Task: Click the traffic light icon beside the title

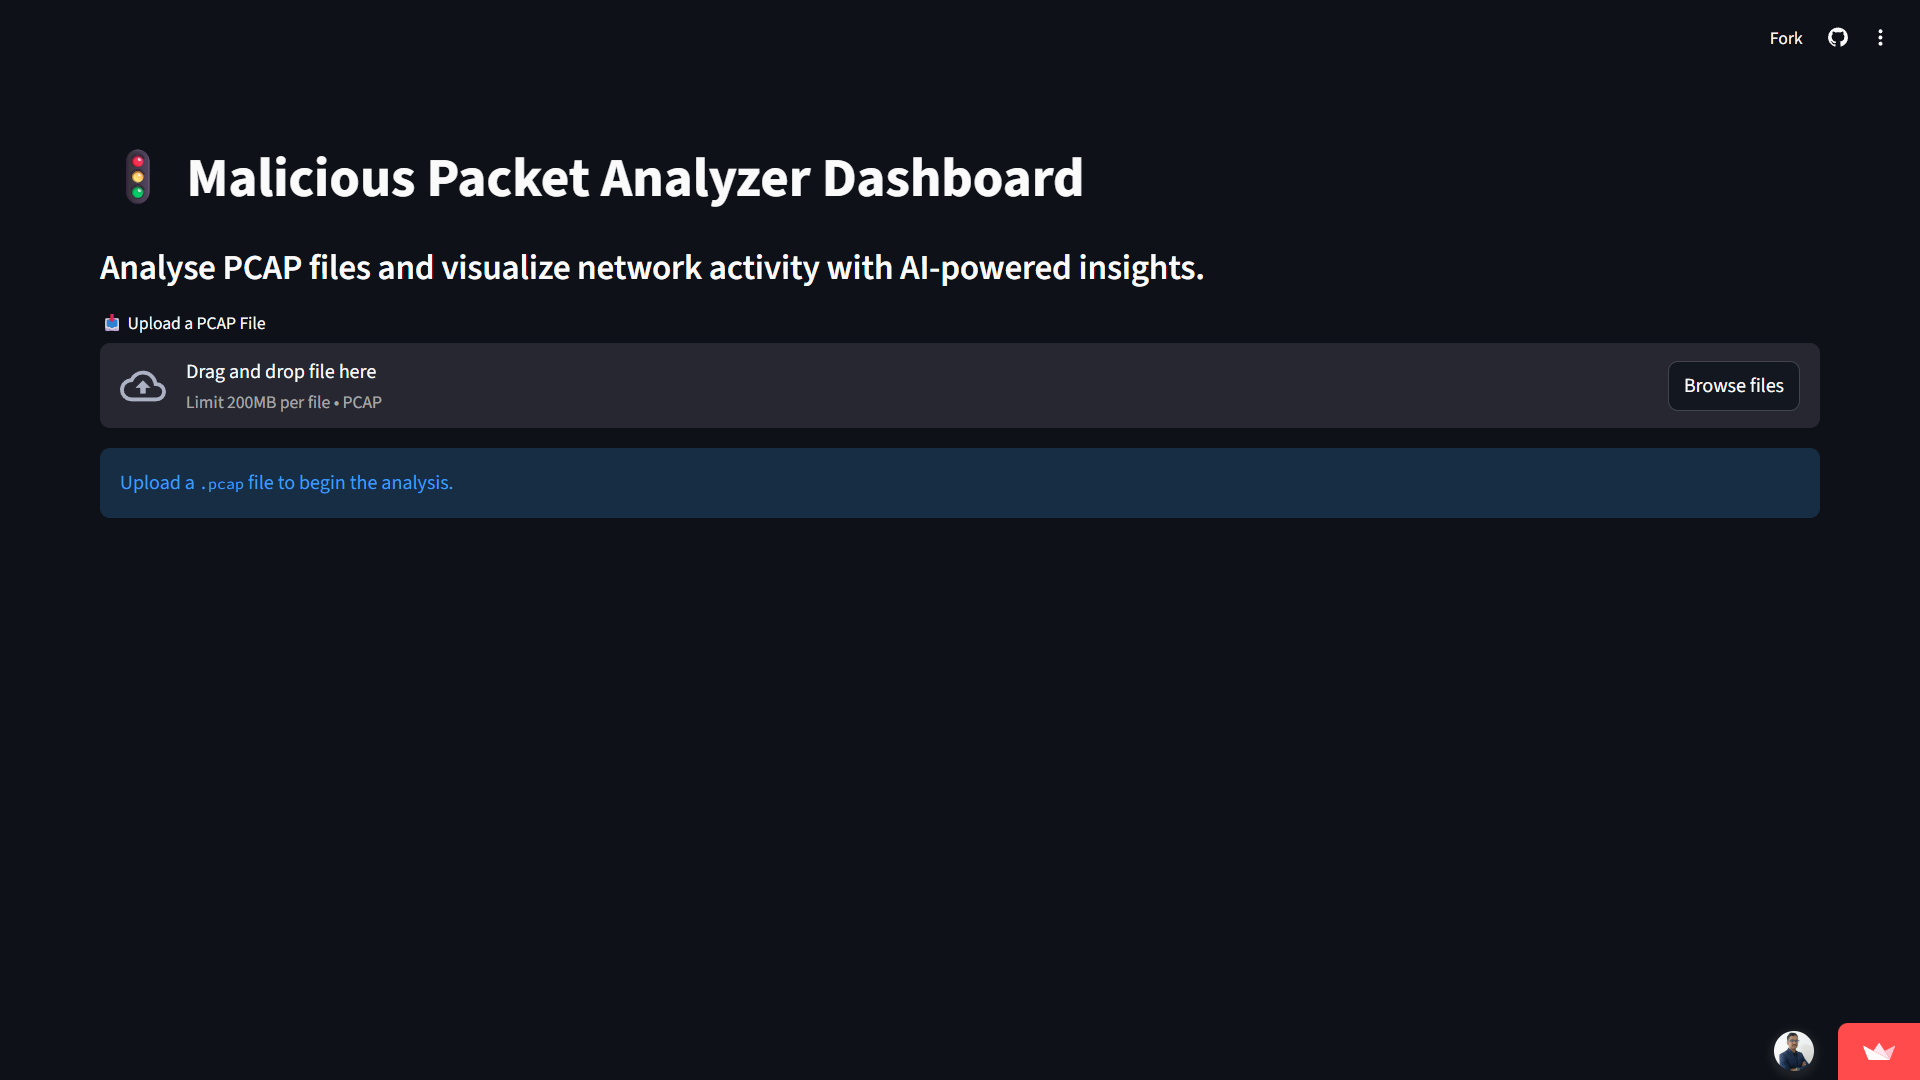Action: 138,177
